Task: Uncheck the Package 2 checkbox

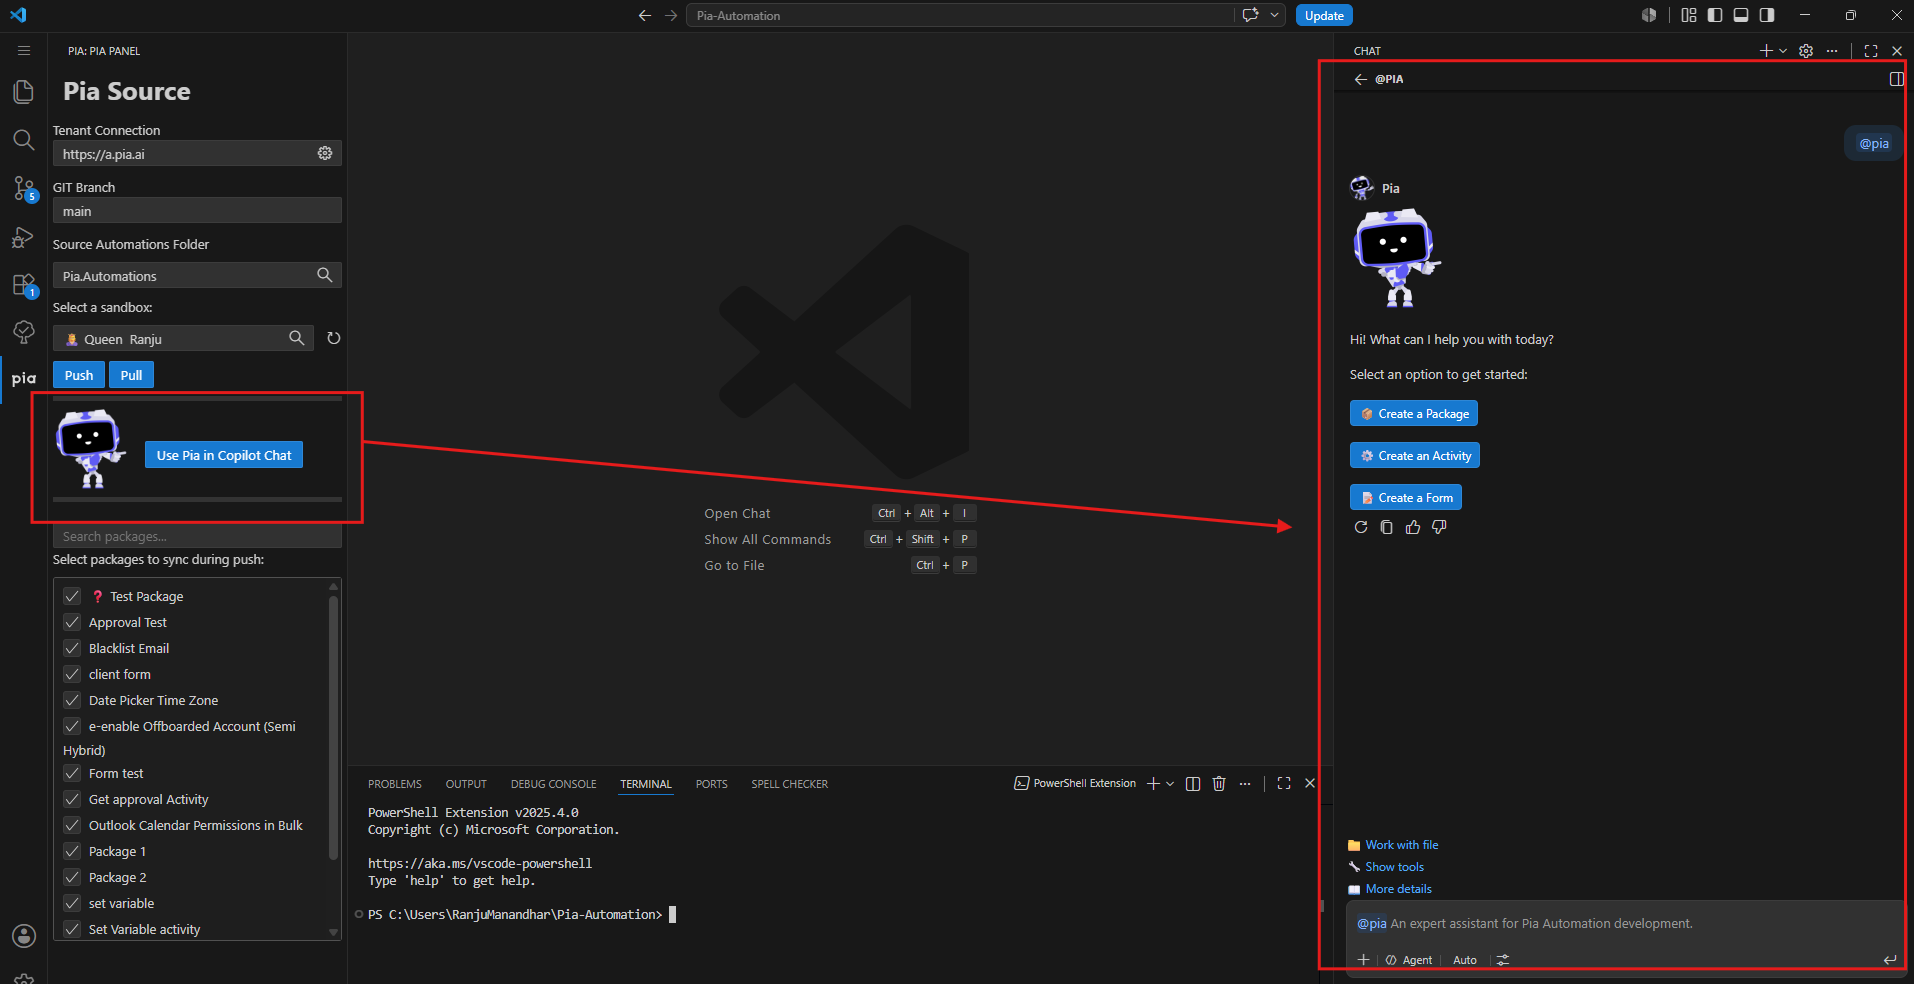Action: pos(72,877)
